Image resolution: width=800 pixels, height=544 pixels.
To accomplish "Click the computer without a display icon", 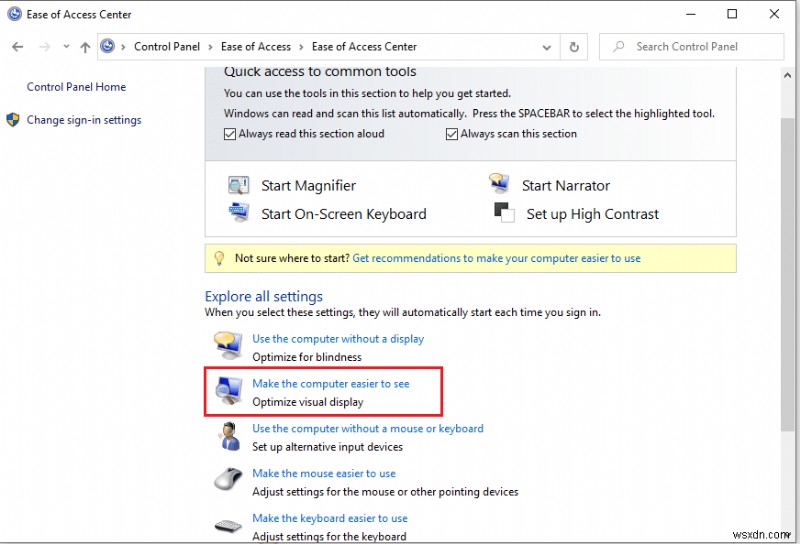I will coord(228,346).
